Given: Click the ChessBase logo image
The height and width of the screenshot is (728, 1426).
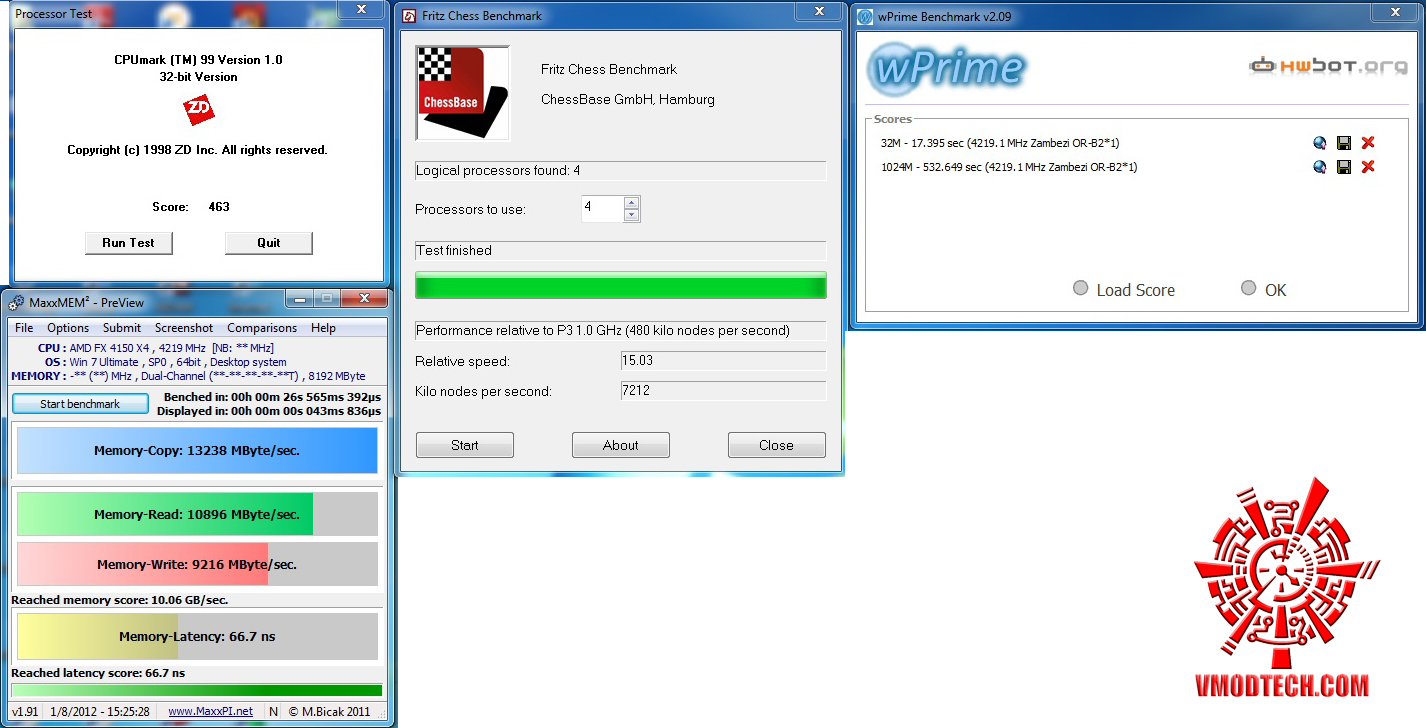Looking at the screenshot, I should [463, 93].
